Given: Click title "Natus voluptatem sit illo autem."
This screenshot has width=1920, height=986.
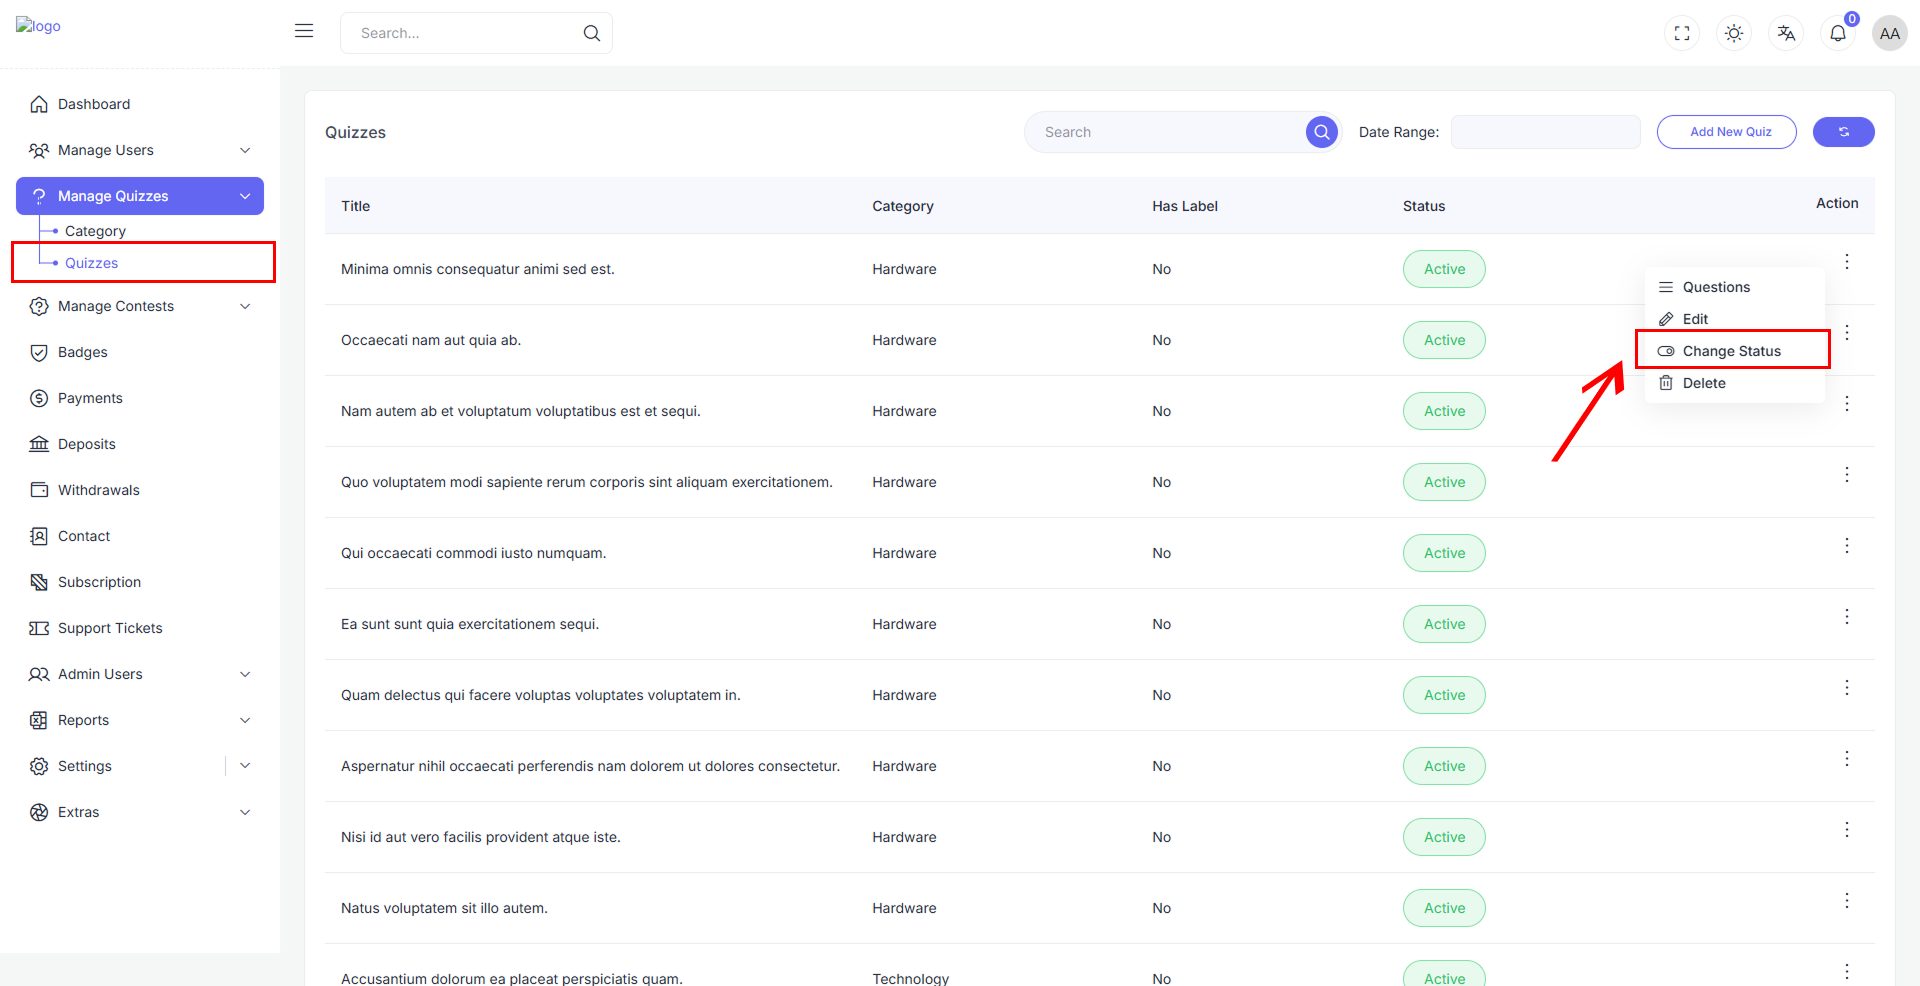Looking at the screenshot, I should 444,908.
